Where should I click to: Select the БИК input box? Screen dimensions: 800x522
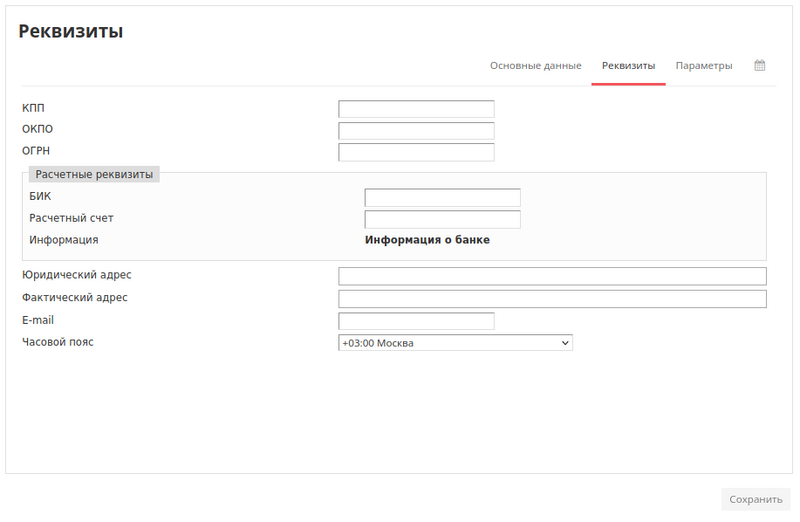tap(442, 197)
